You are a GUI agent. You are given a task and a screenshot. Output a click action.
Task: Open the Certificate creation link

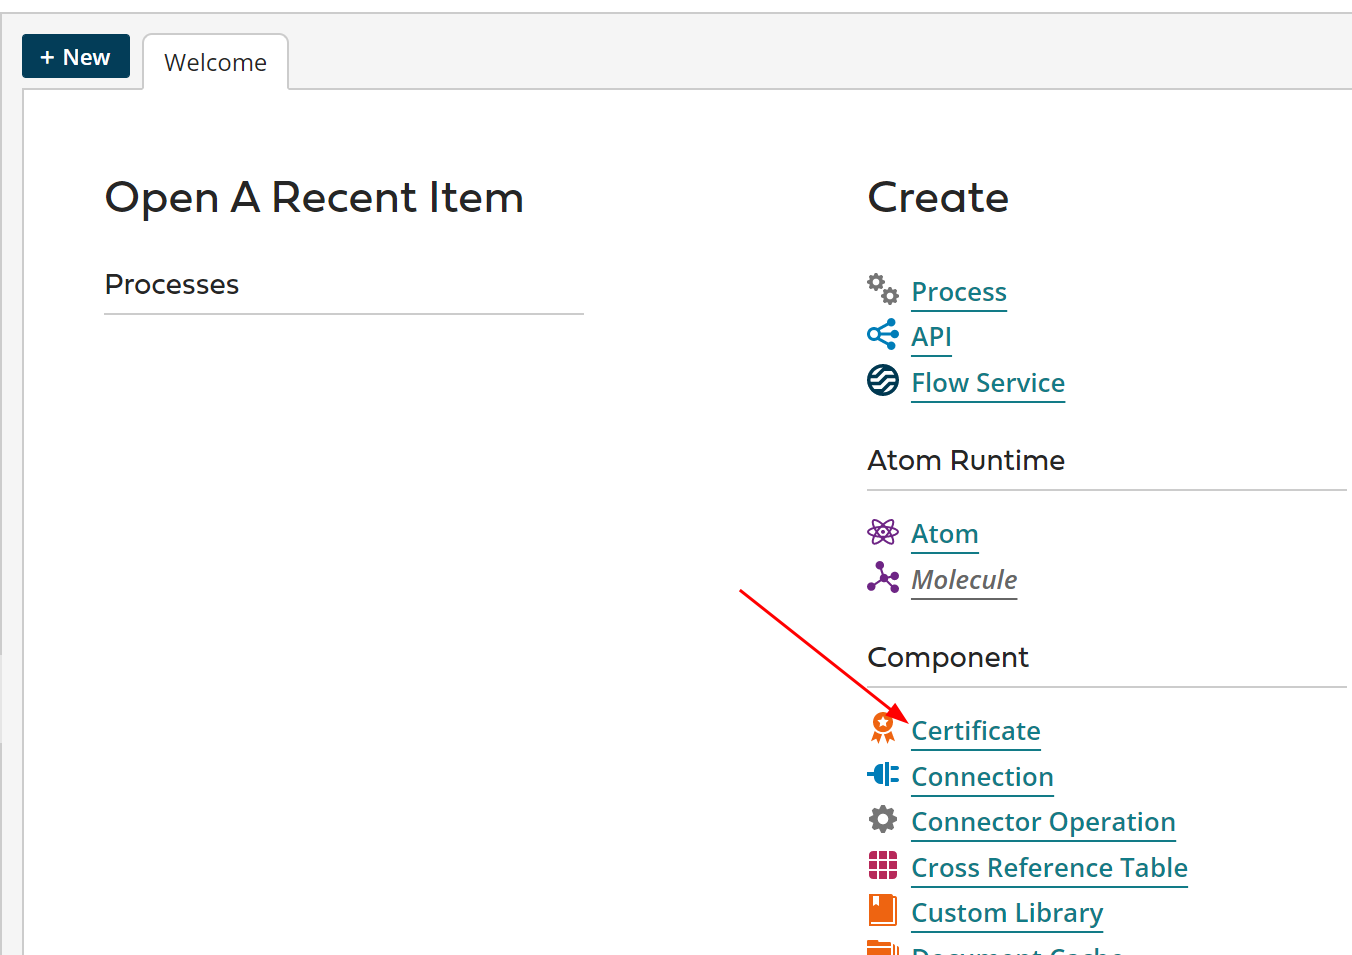(x=975, y=731)
